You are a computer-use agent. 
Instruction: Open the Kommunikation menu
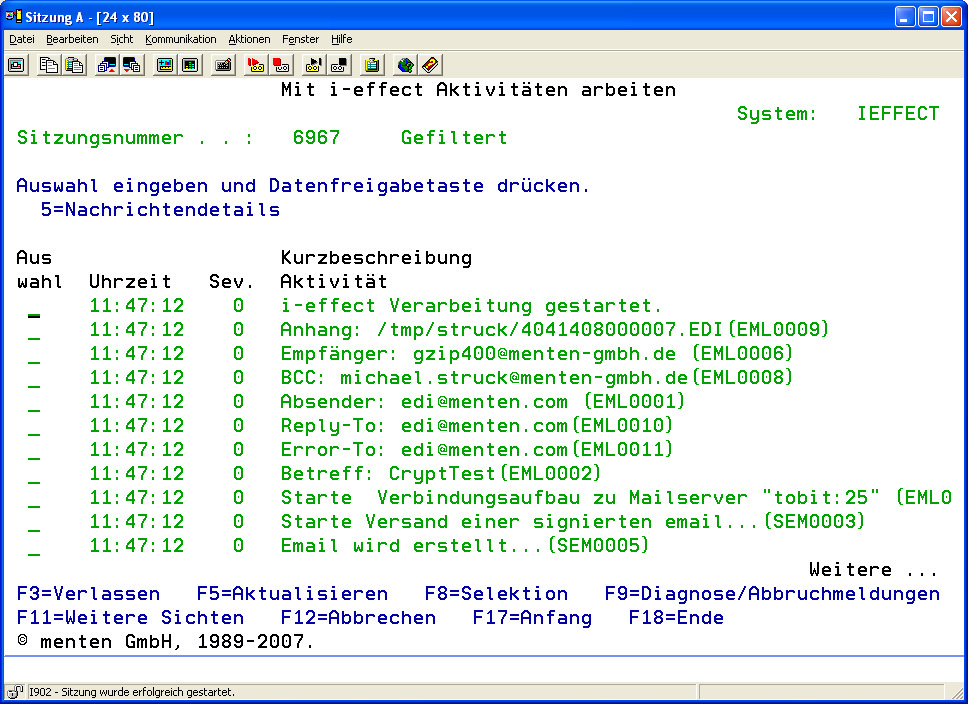click(x=180, y=39)
